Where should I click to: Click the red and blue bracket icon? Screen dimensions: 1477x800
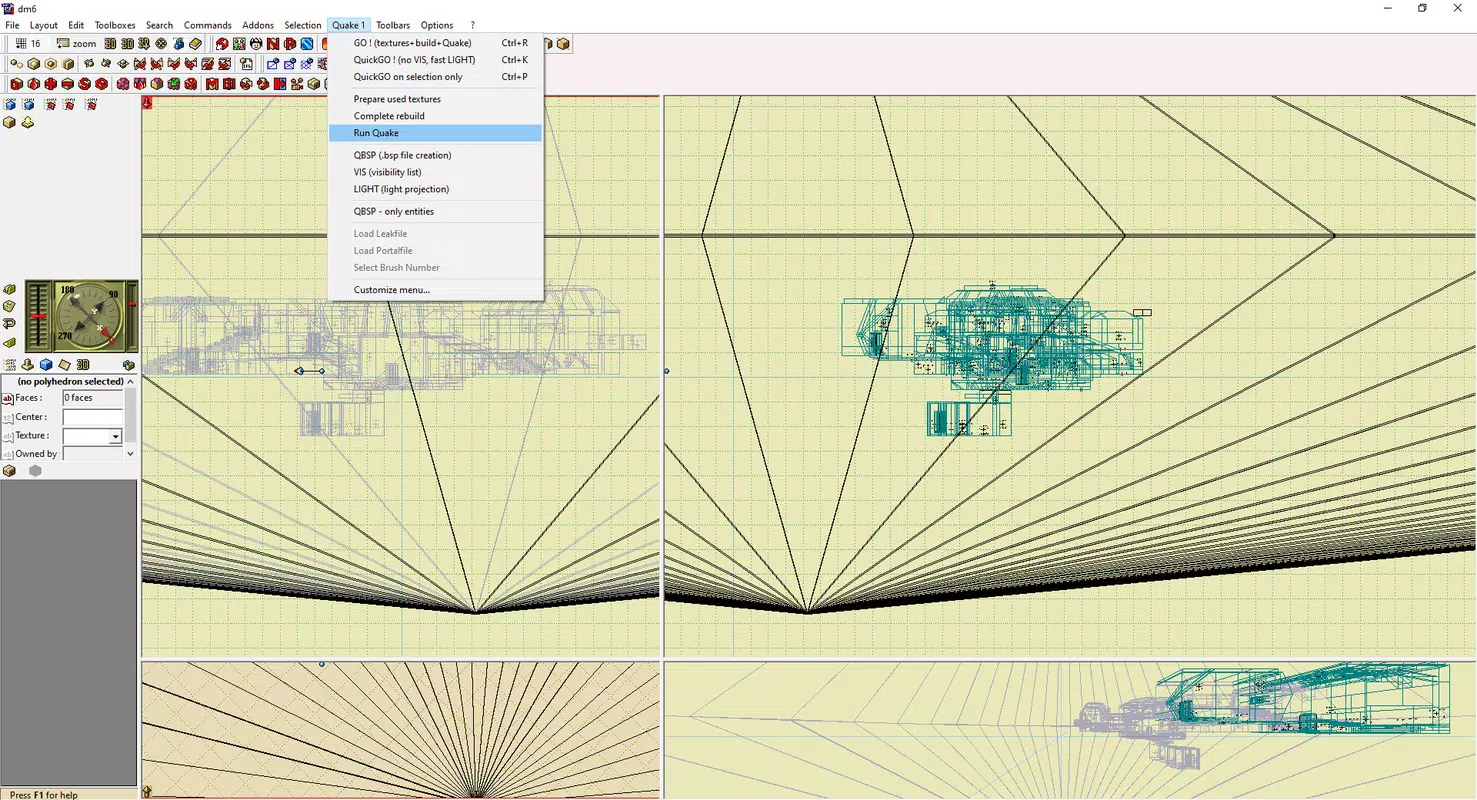tap(280, 84)
